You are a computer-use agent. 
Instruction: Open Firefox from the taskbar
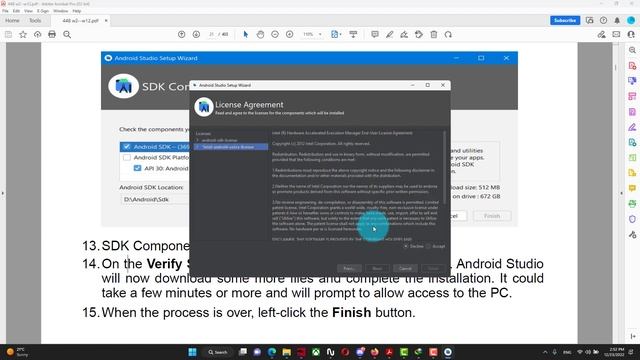pos(374,352)
